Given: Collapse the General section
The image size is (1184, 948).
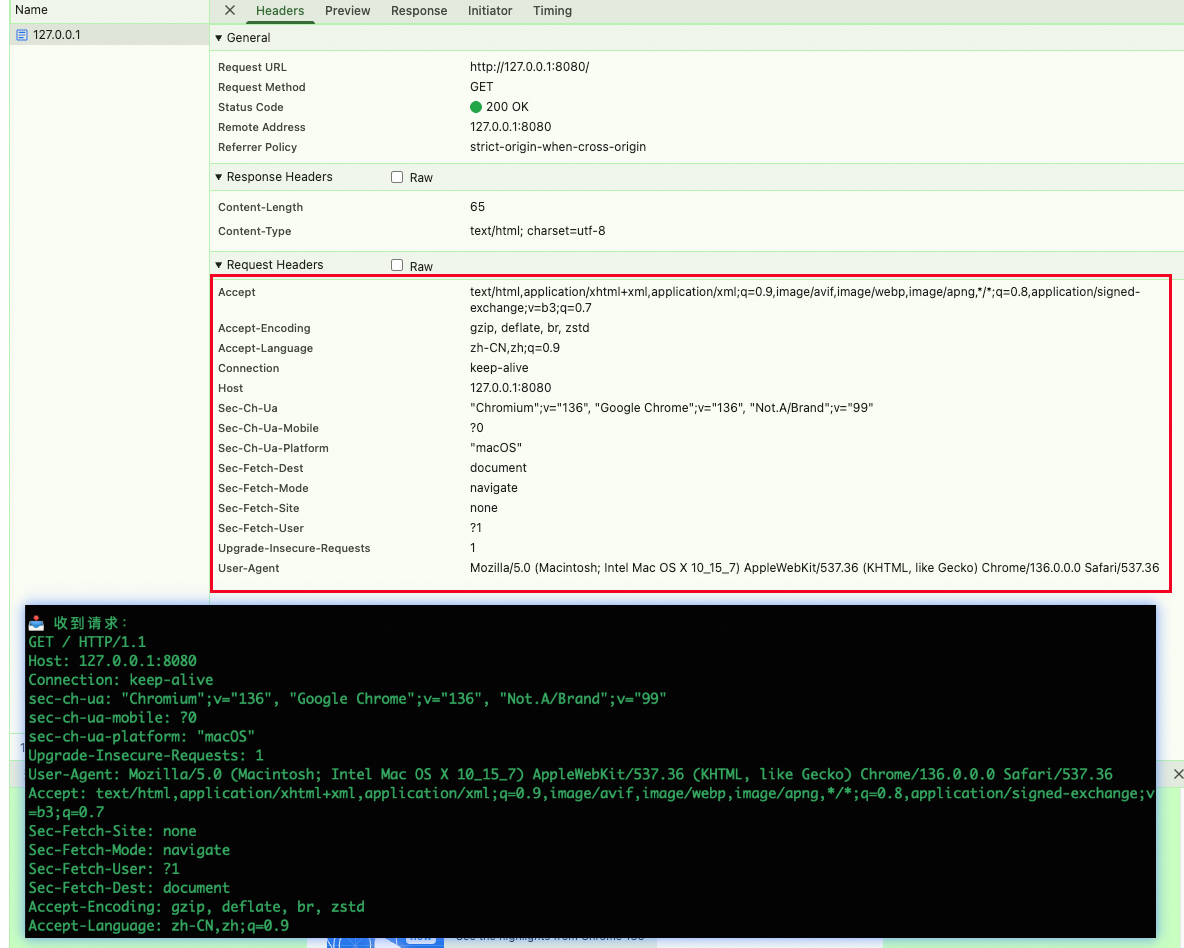Looking at the screenshot, I should [x=219, y=38].
